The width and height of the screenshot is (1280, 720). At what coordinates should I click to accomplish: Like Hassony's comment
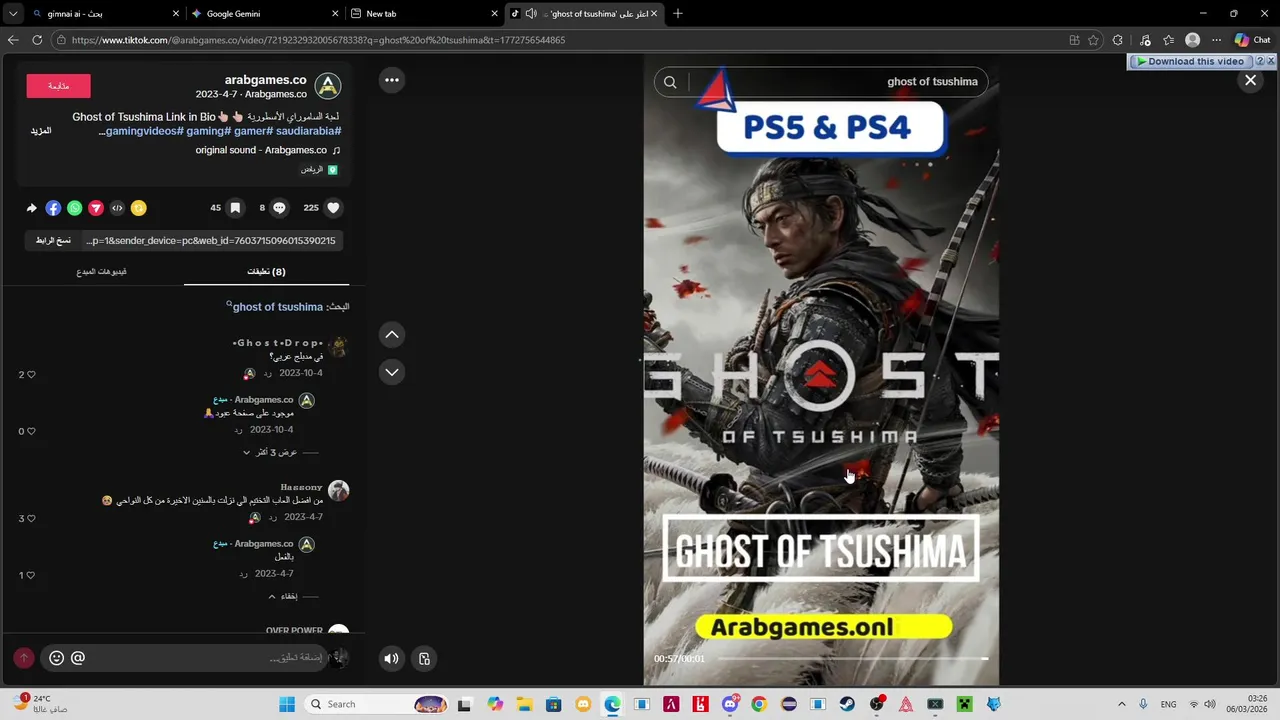[x=31, y=519]
